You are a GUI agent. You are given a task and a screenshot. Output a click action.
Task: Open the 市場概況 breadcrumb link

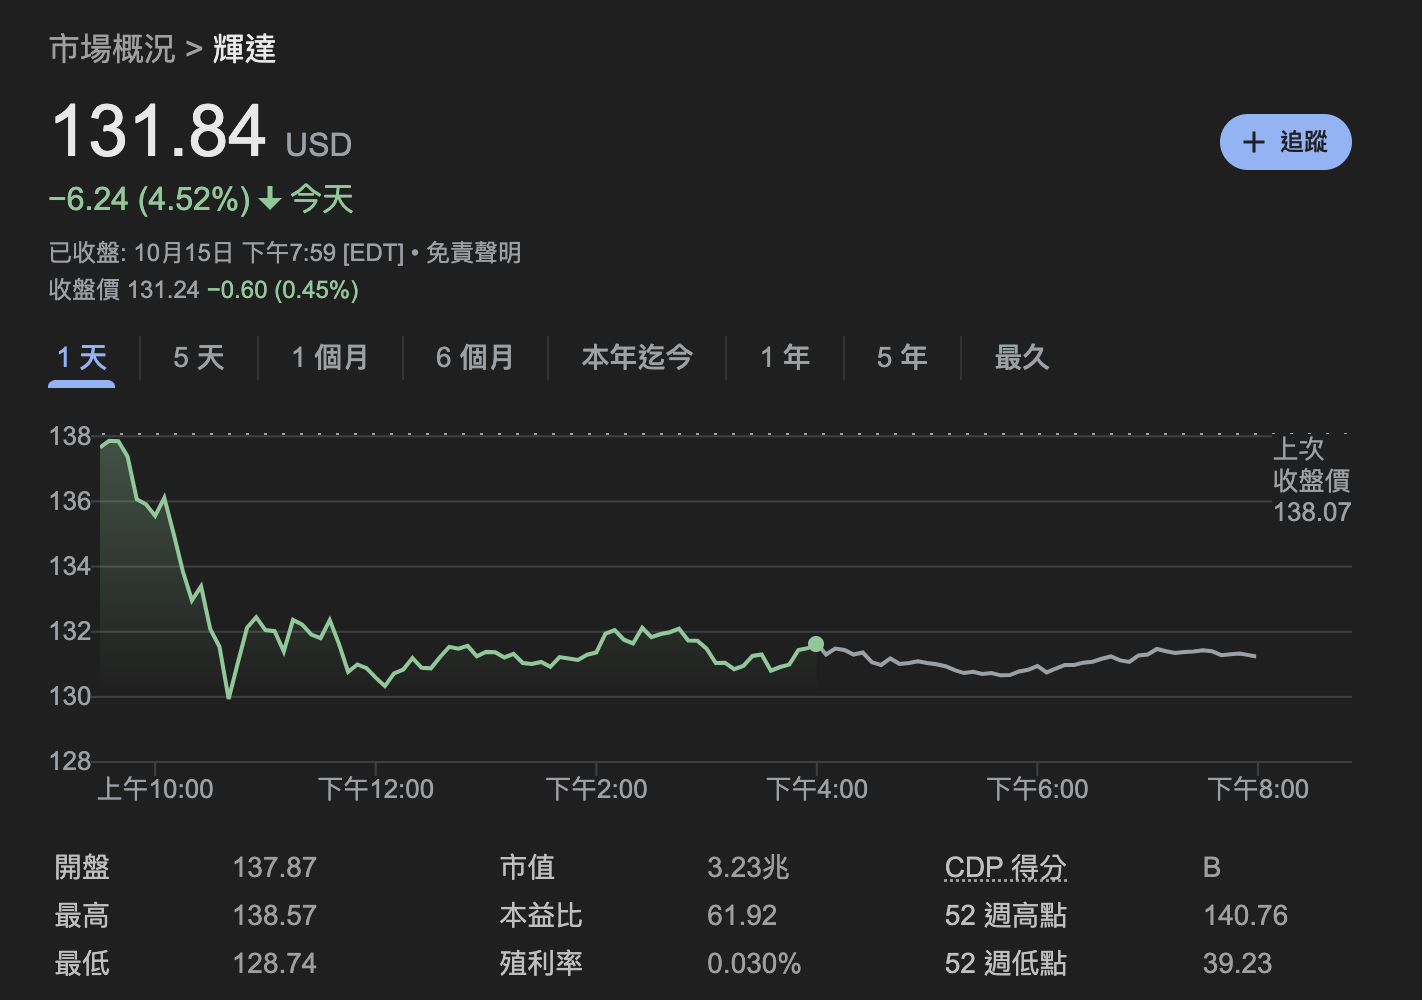tap(112, 48)
